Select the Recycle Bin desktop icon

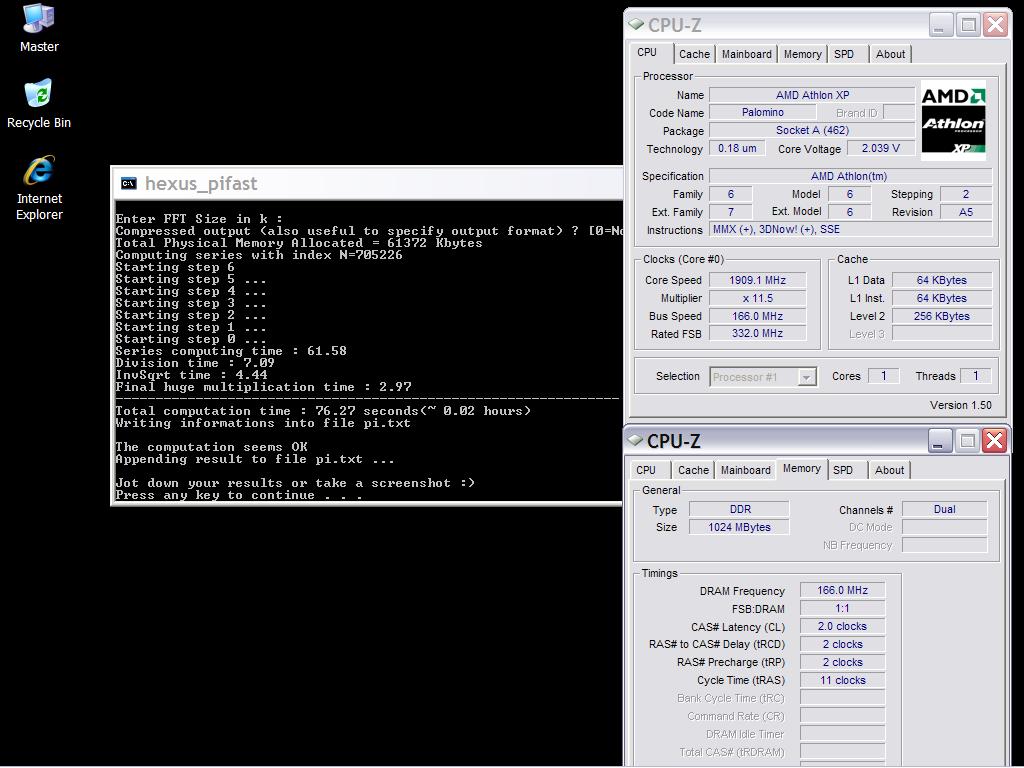click(x=39, y=104)
